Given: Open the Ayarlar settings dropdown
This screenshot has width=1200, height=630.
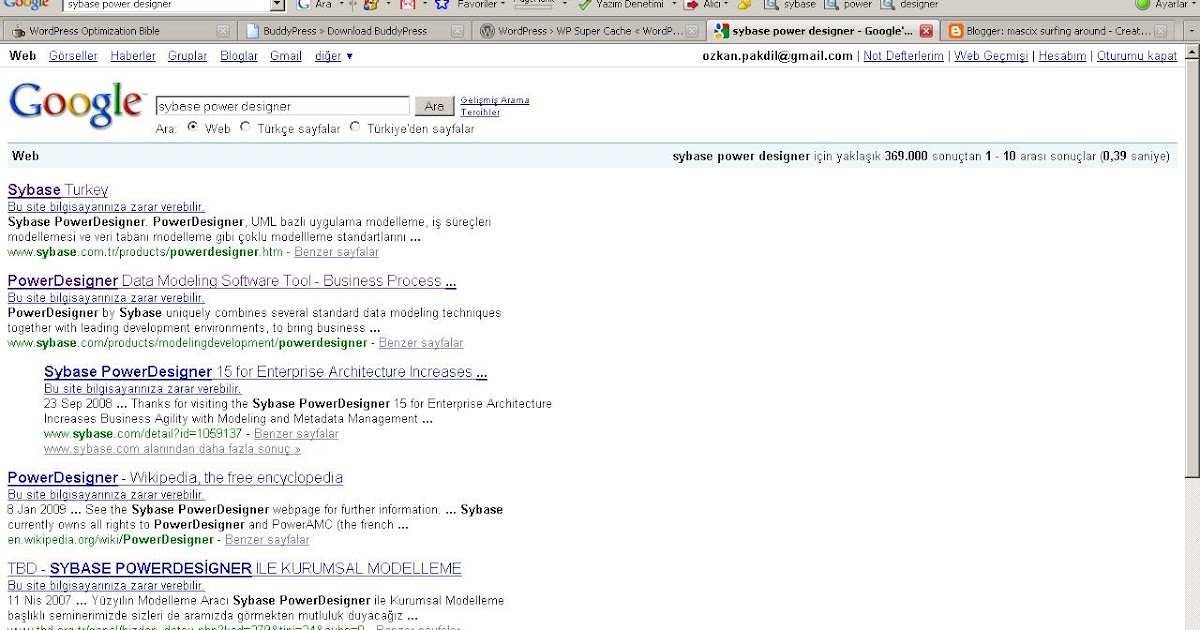Looking at the screenshot, I should pyautogui.click(x=1193, y=4).
